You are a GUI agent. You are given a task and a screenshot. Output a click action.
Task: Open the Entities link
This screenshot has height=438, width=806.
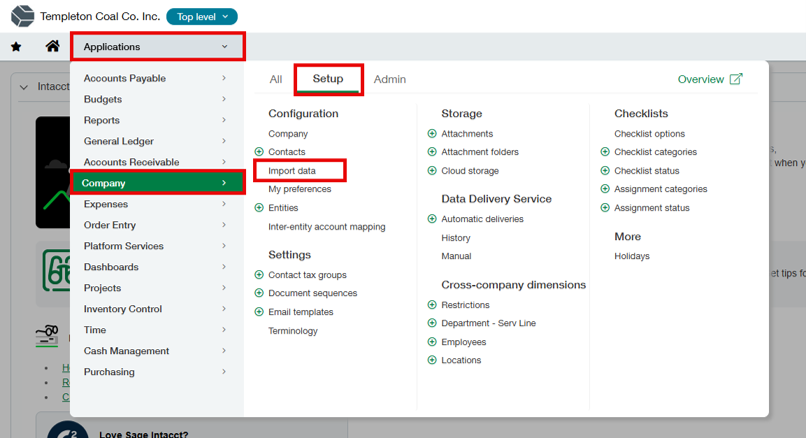[x=283, y=208]
